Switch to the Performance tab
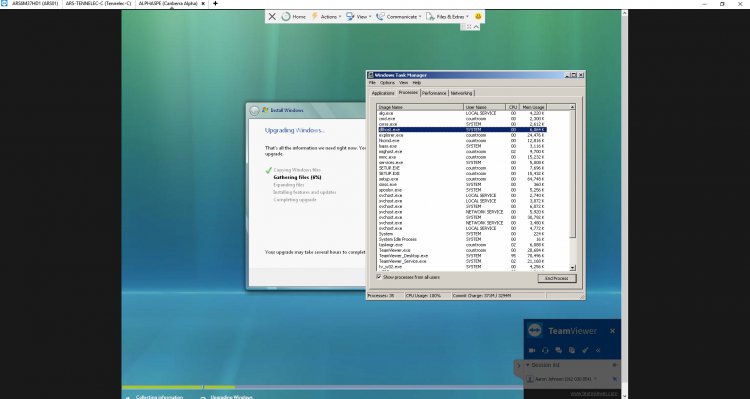Viewport: 750px width, 399px height. click(x=434, y=93)
